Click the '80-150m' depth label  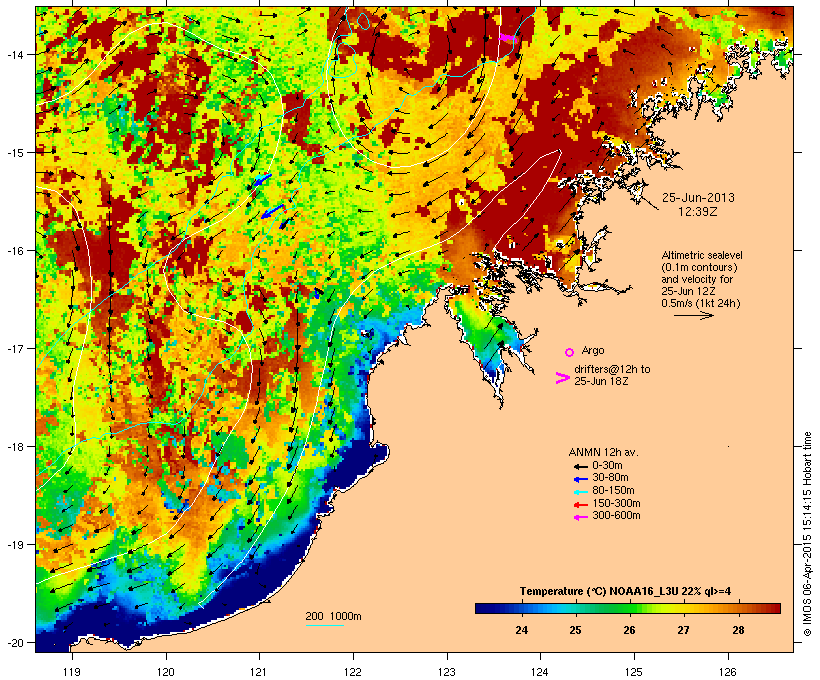click(x=613, y=491)
